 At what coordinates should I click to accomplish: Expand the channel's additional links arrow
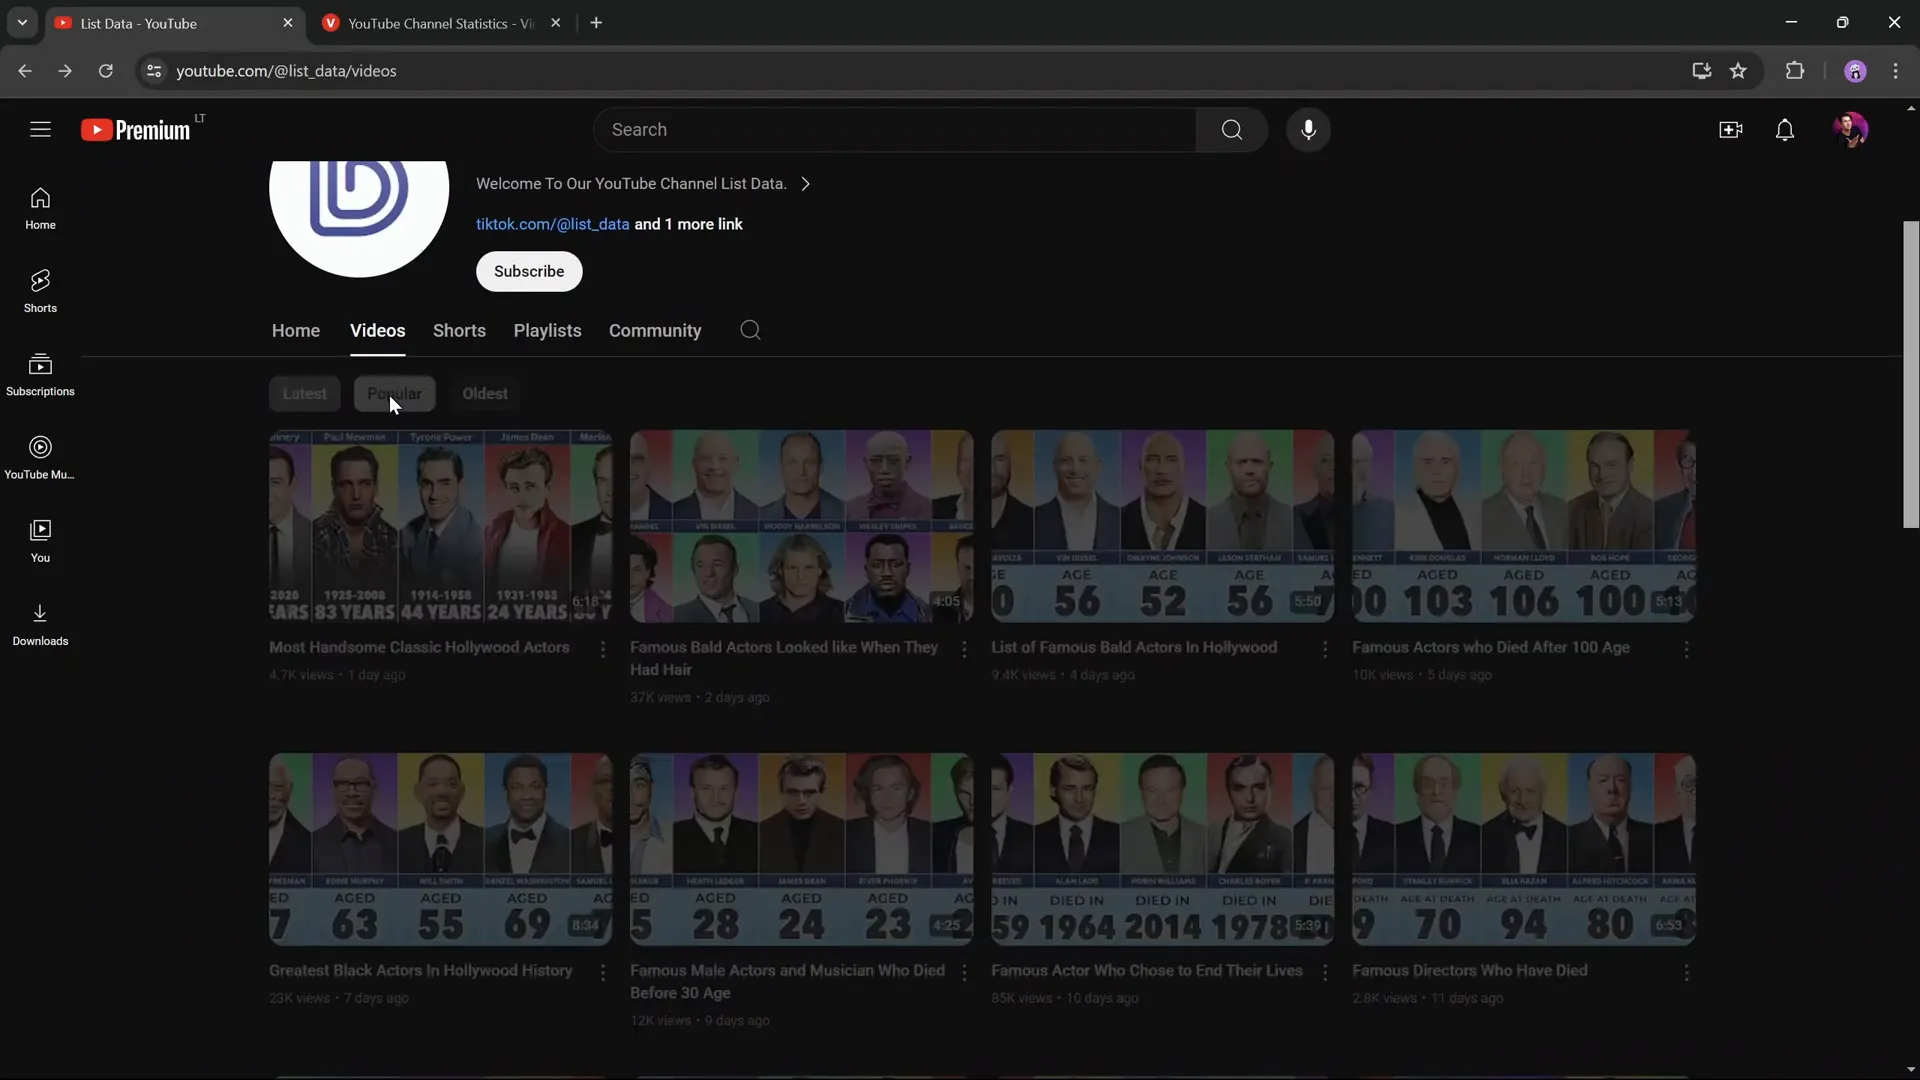tap(806, 184)
